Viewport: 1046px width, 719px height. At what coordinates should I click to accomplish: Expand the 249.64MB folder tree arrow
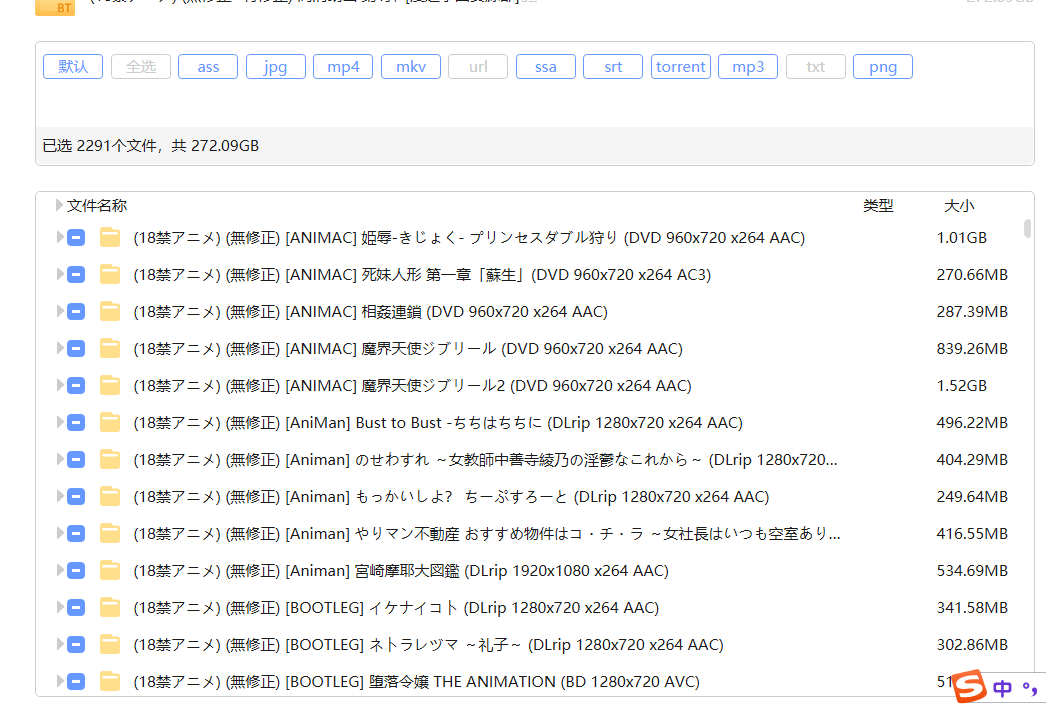point(60,497)
